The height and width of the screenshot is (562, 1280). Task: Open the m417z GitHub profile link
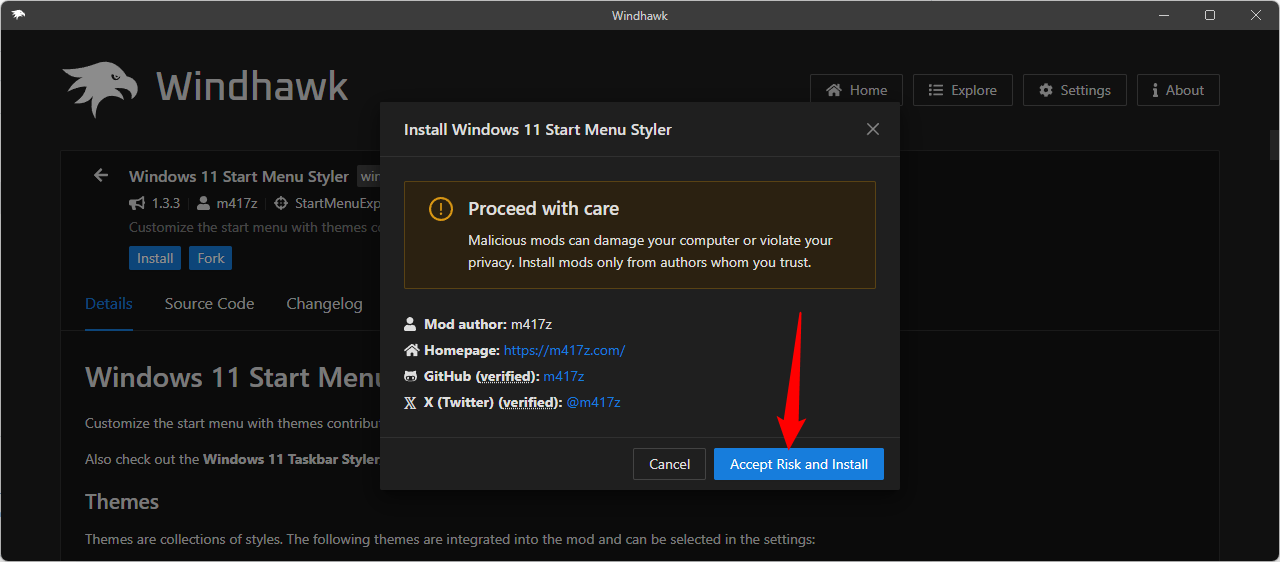[x=564, y=376]
